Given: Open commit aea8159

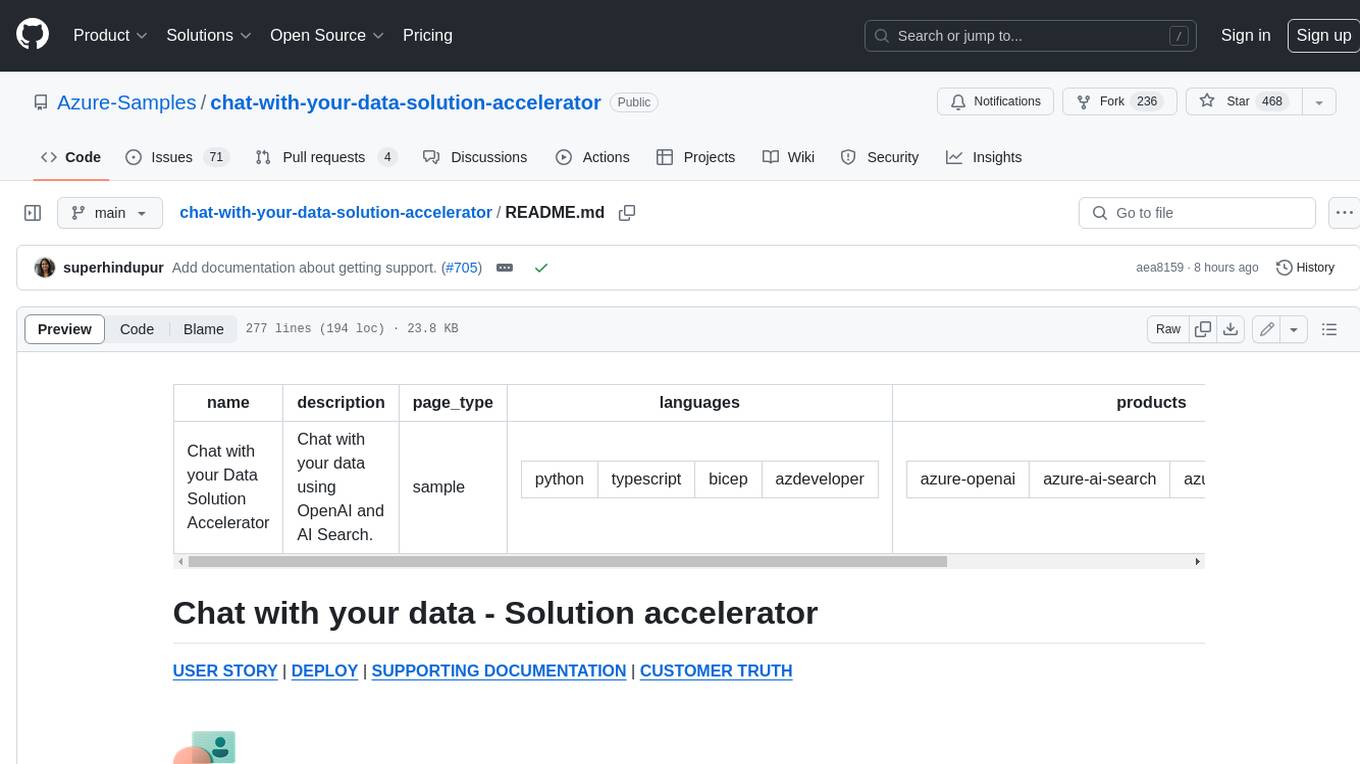Looking at the screenshot, I should [1159, 268].
